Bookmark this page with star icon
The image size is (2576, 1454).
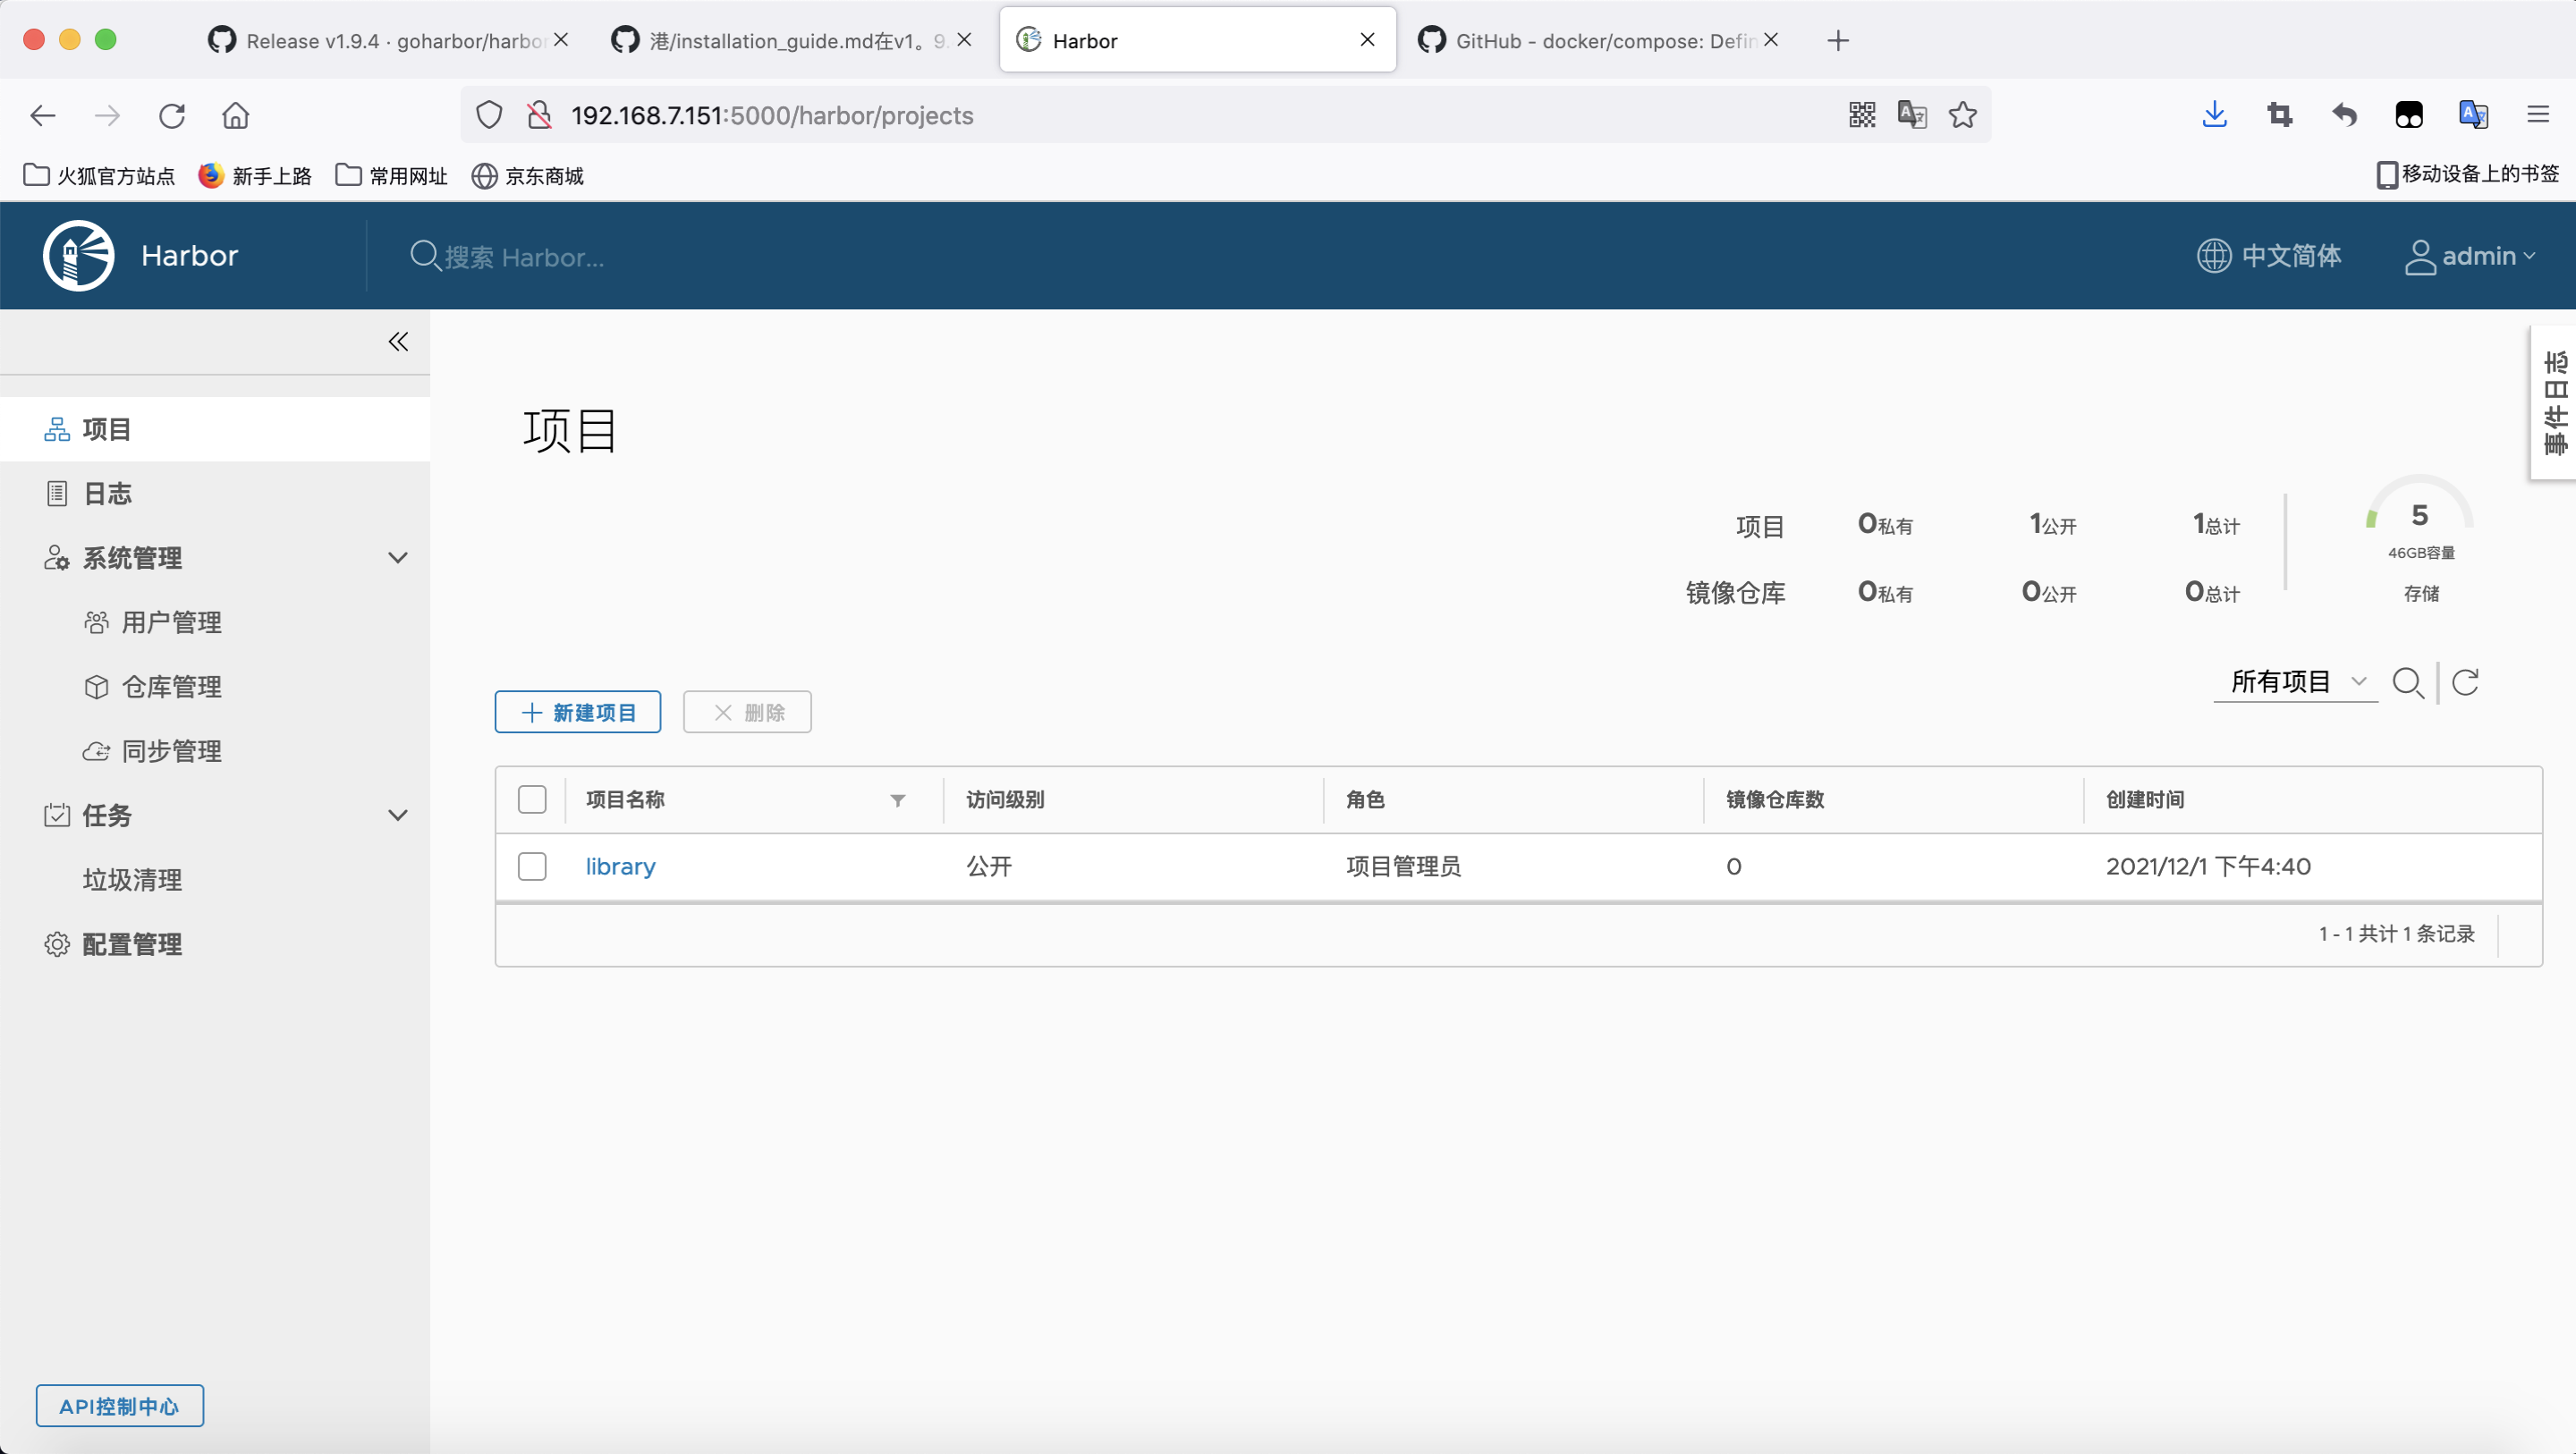tap(1963, 115)
